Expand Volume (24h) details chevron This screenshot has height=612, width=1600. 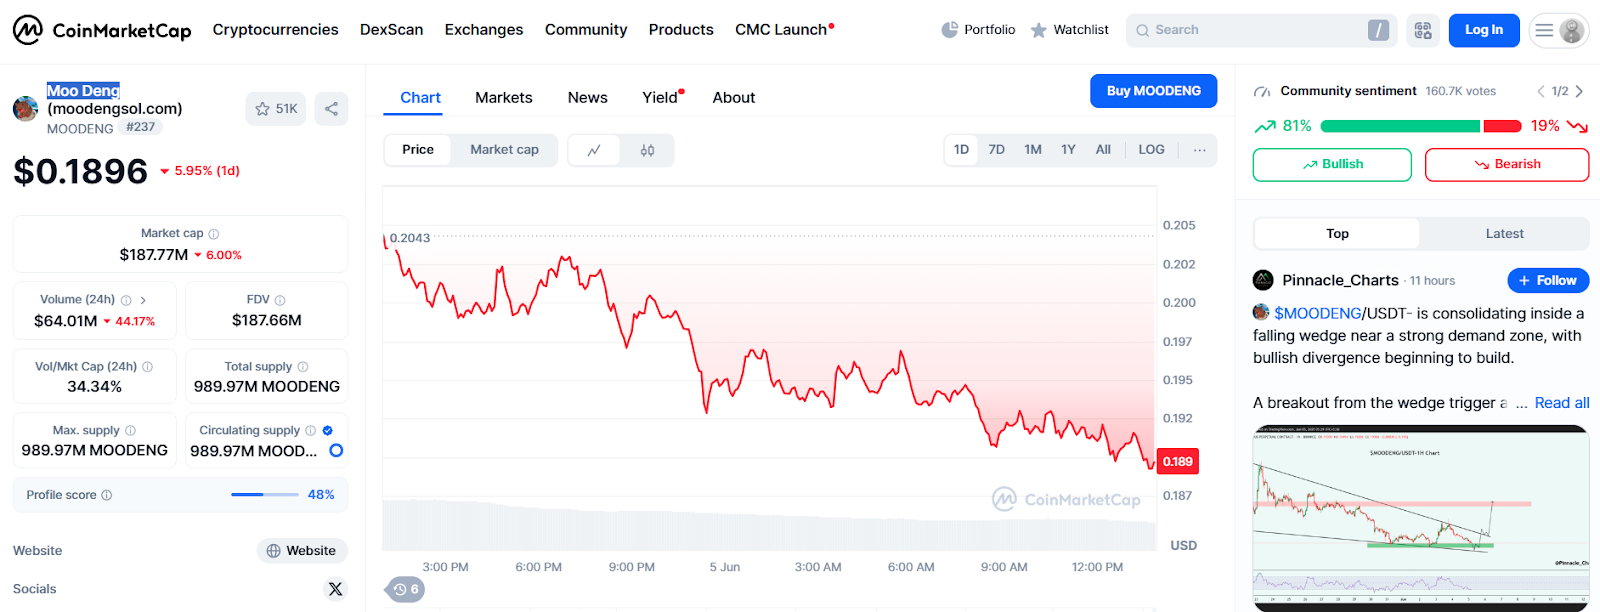tap(143, 300)
